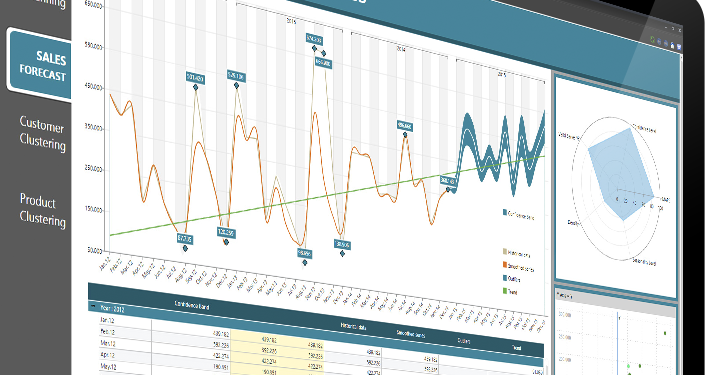Viewport: 705px width, 375px height.
Task: Sort by Historical data column header
Action: (353, 326)
